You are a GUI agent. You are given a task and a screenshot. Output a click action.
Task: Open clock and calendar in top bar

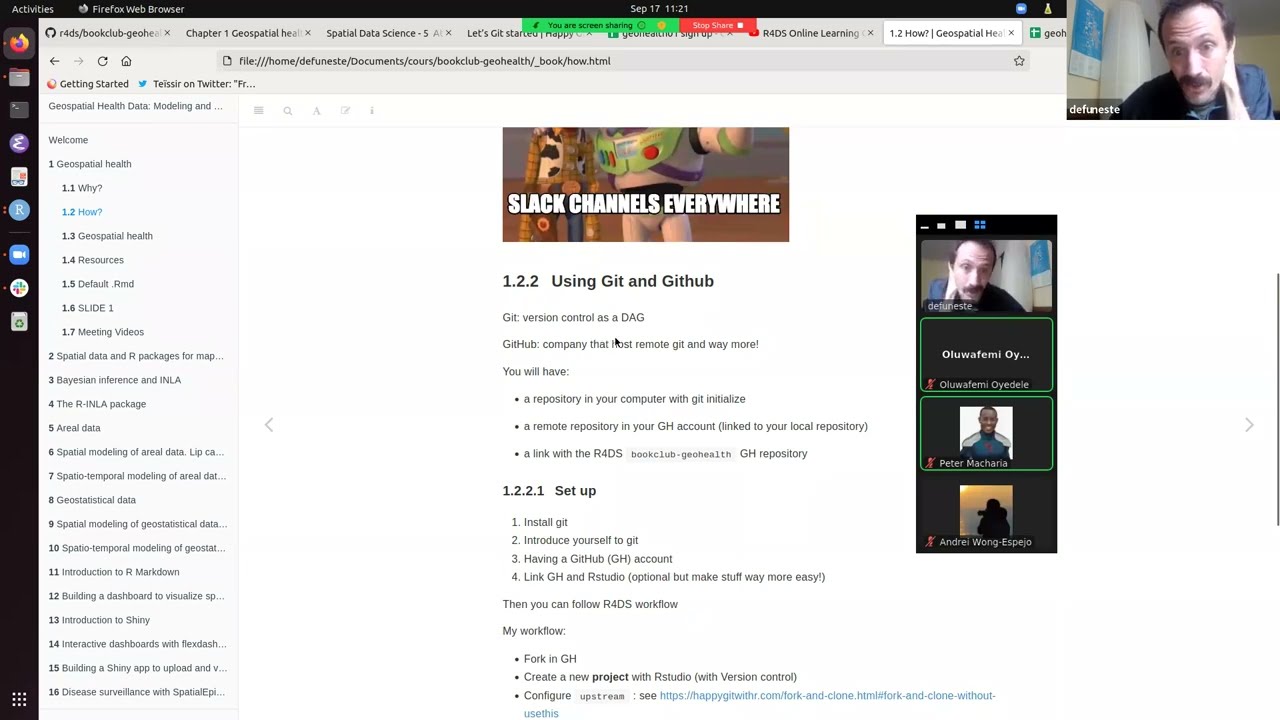tap(659, 9)
